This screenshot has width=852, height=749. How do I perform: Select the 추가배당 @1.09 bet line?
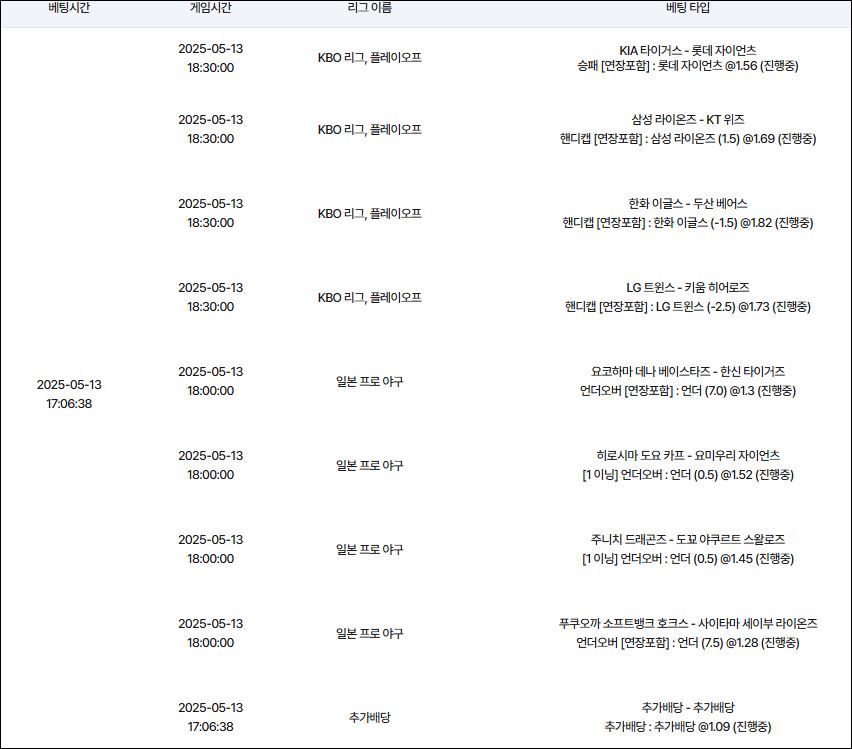pyautogui.click(x=688, y=727)
